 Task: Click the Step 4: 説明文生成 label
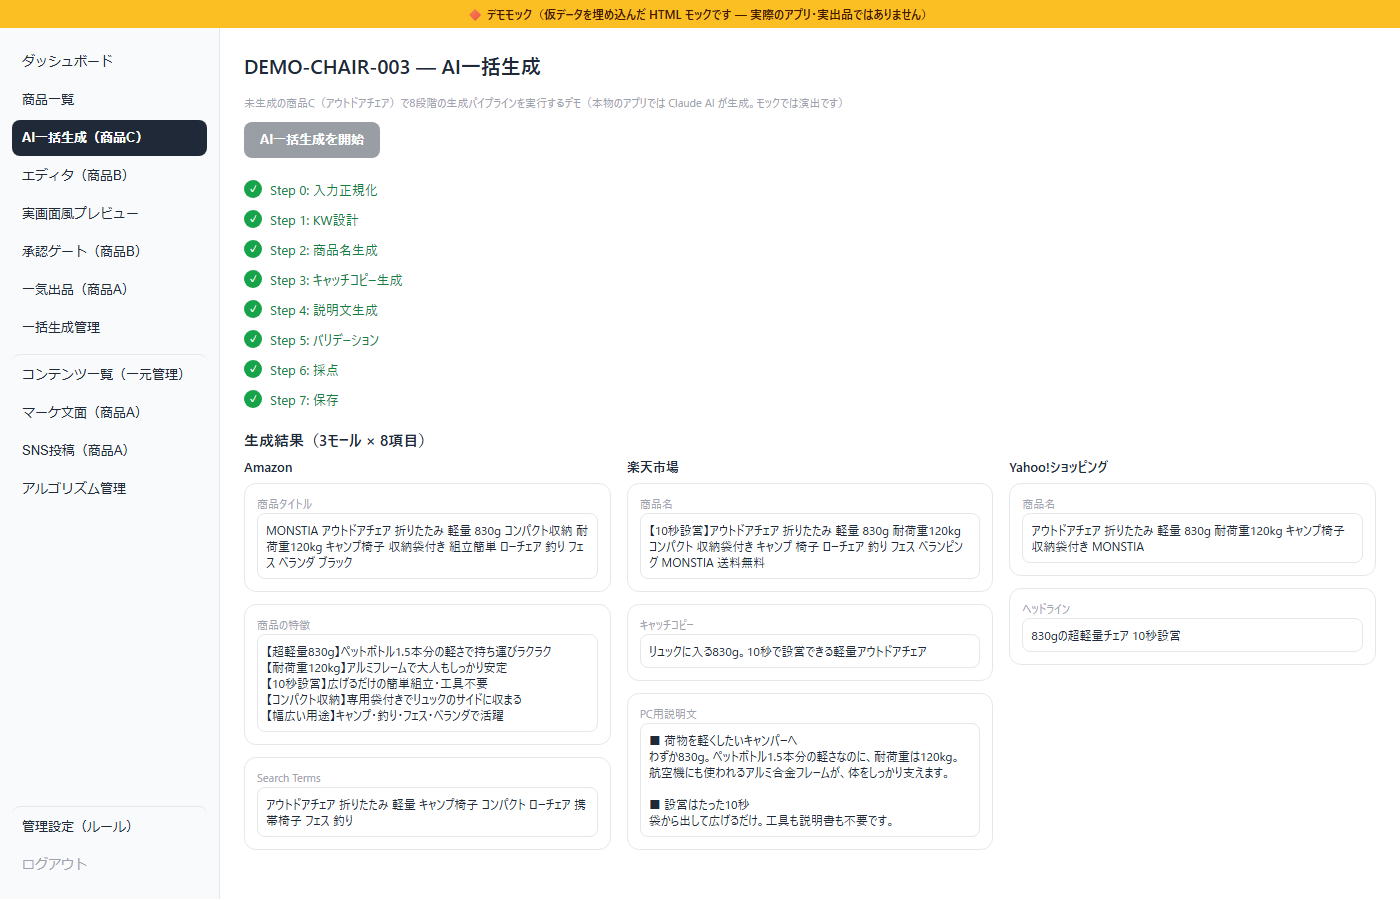(x=323, y=310)
